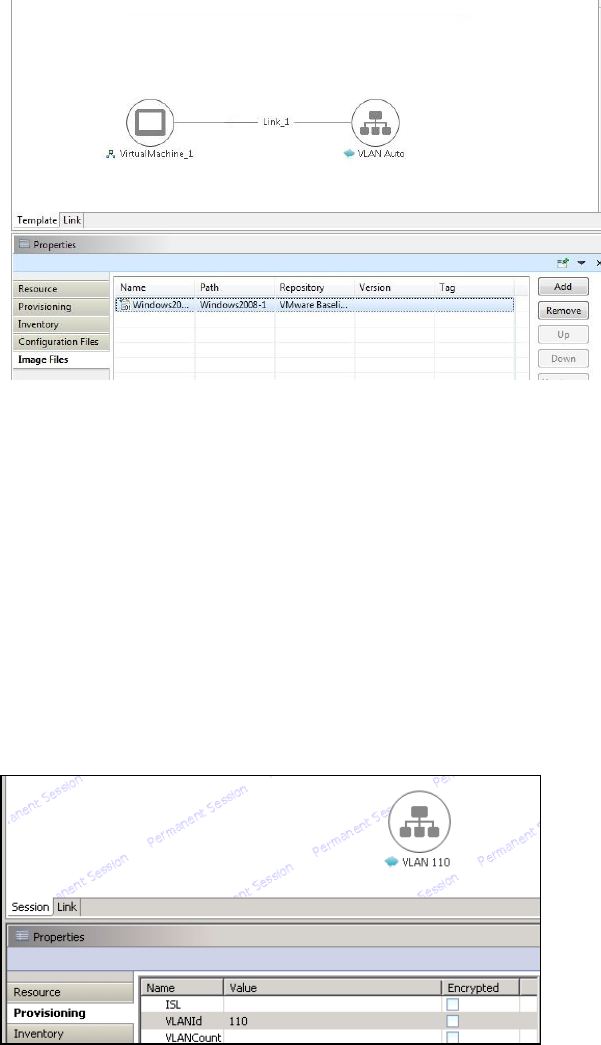Click the pin-to-selection icon in Properties toolbar
The width and height of the screenshot is (601, 1045).
[x=562, y=263]
